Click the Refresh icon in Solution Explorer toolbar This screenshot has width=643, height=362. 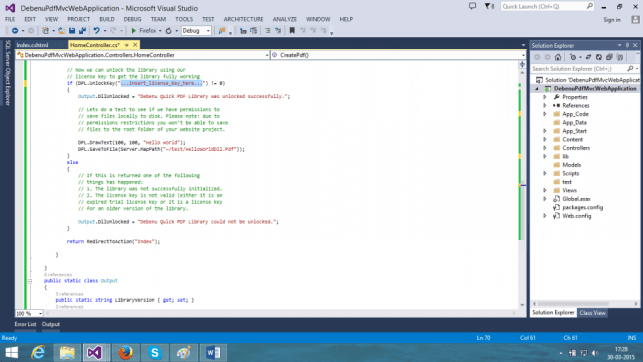[599, 57]
